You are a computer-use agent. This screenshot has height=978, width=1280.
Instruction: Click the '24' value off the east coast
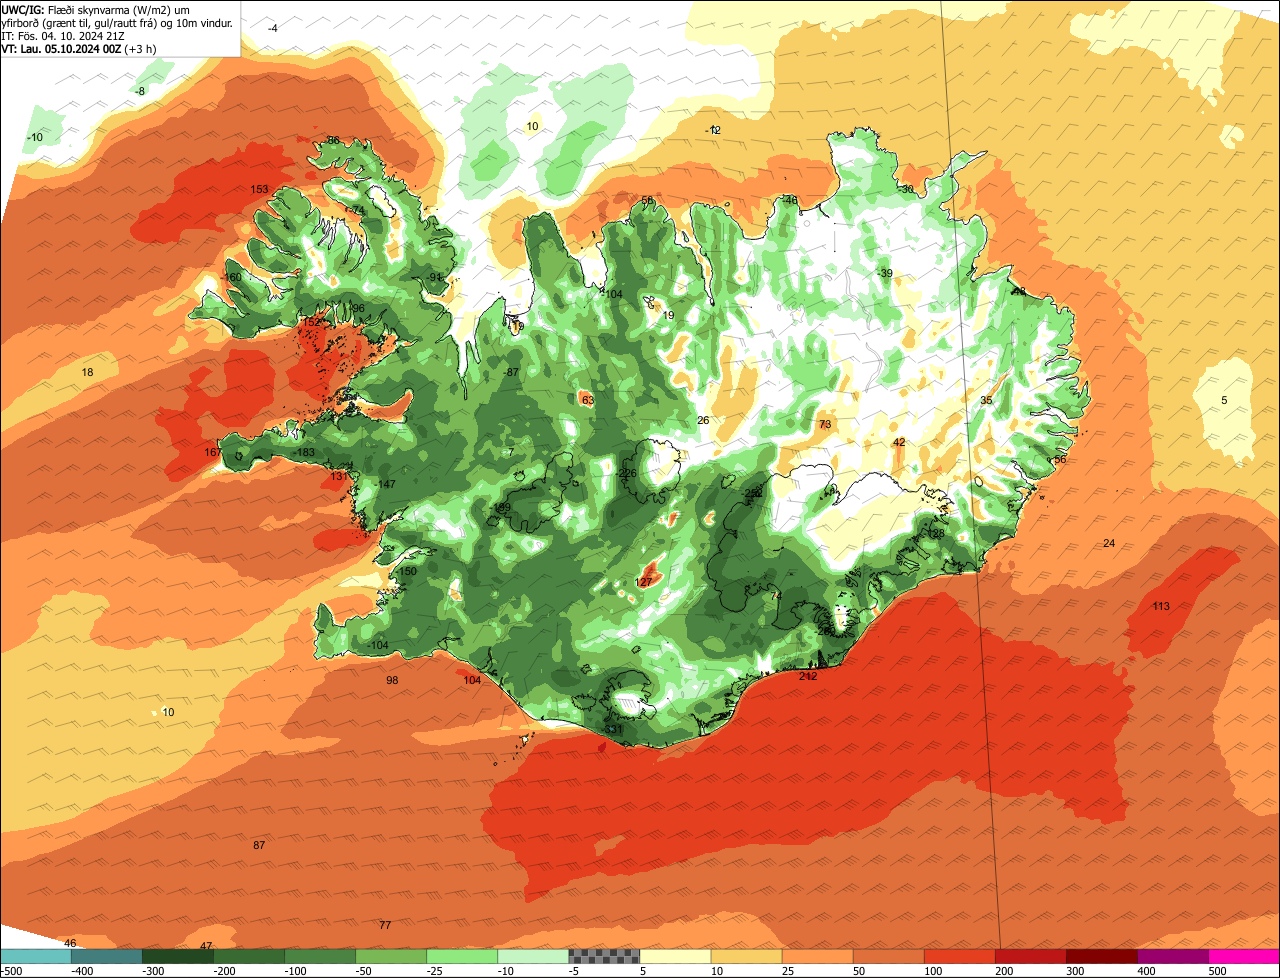(1109, 543)
